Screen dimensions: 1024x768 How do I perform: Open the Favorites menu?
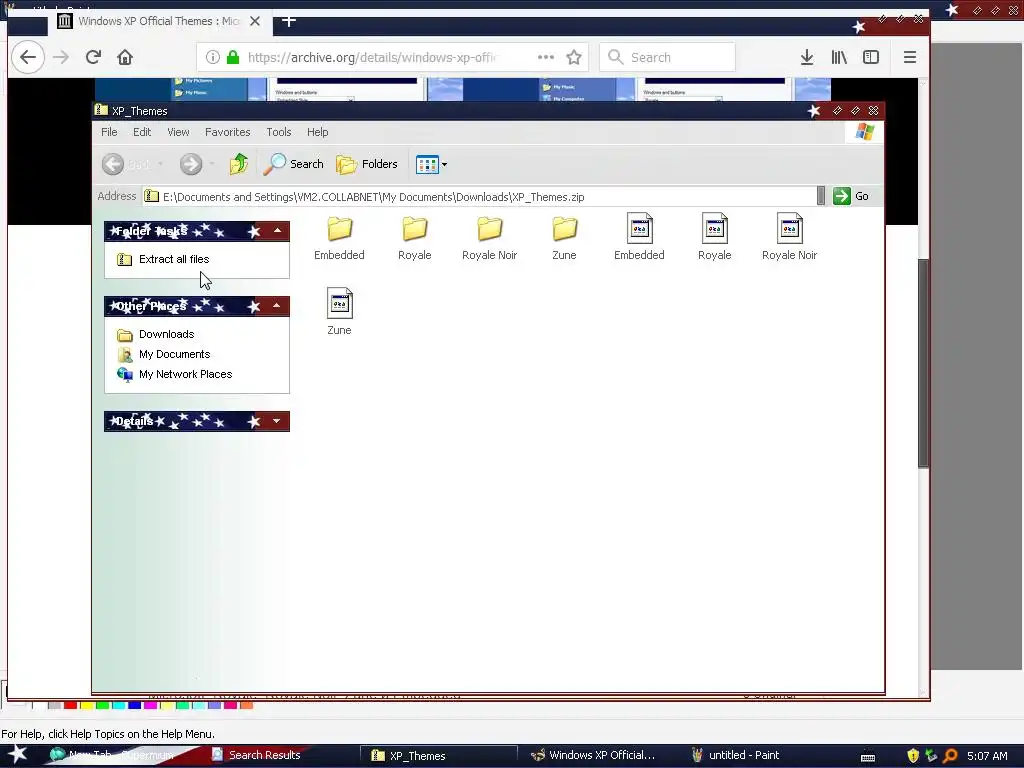tap(227, 132)
